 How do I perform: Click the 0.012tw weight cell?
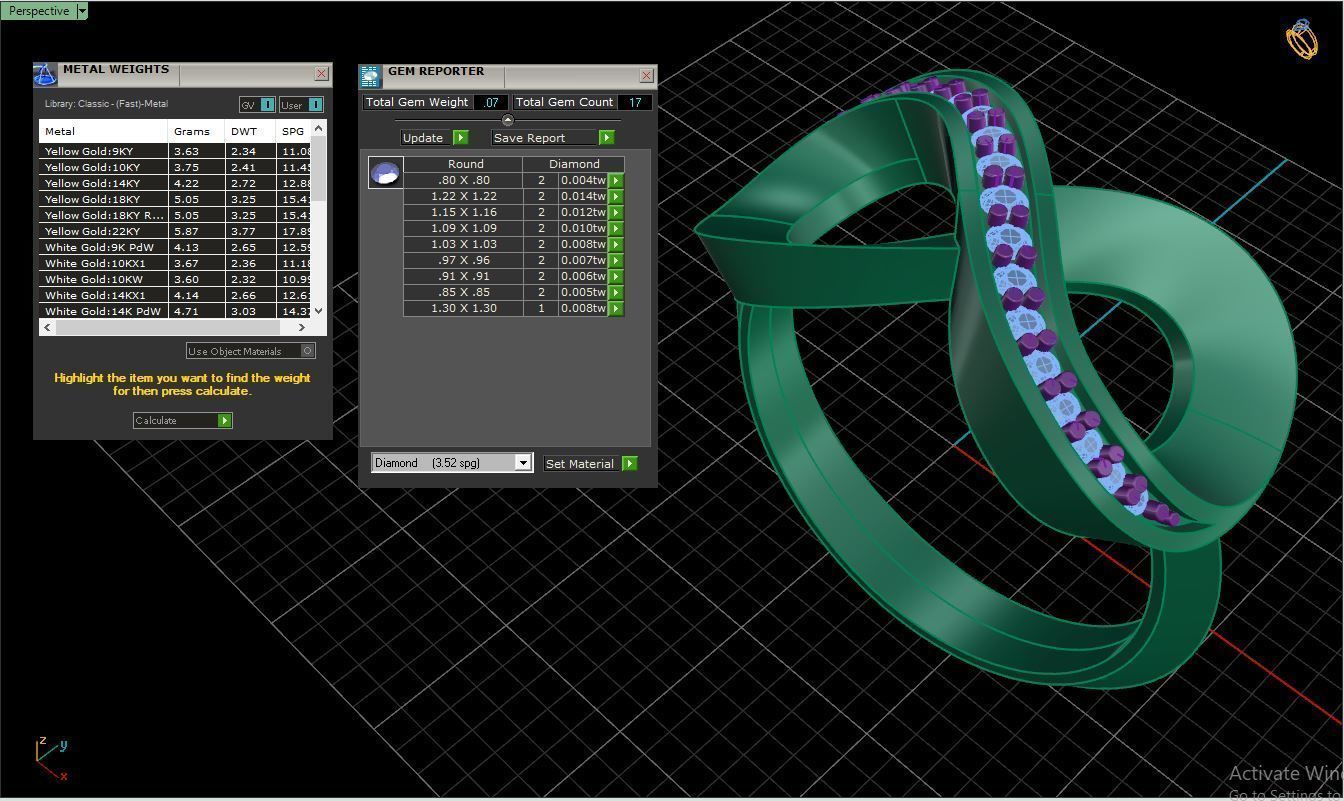pyautogui.click(x=583, y=212)
